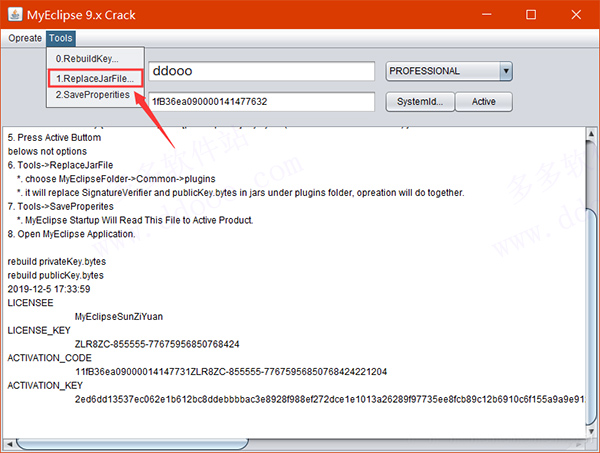
Task: Click the vertical scrollbar thumb in log area
Action: point(591,318)
